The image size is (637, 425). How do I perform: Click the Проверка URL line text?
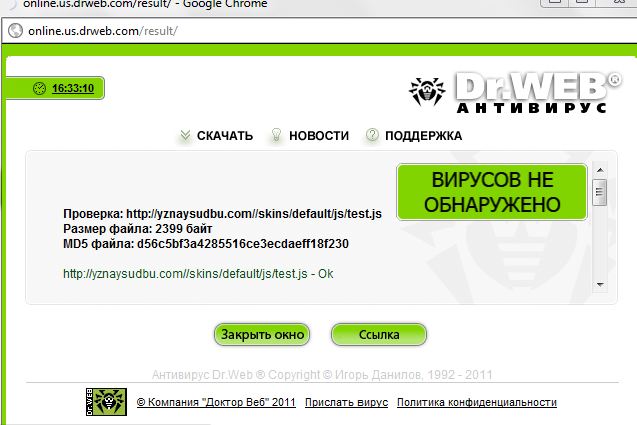coord(222,214)
